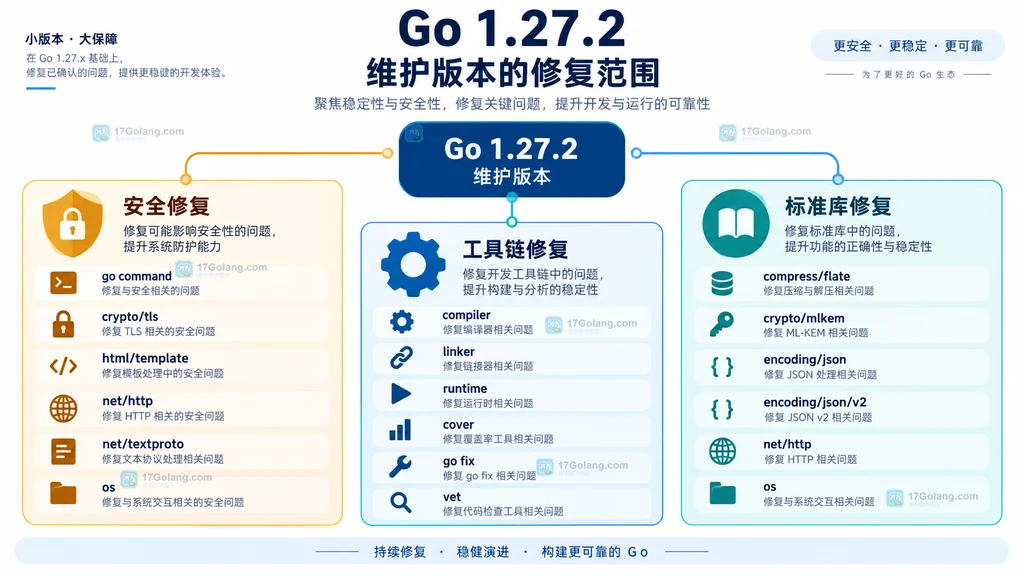Click the go command label

point(136,276)
